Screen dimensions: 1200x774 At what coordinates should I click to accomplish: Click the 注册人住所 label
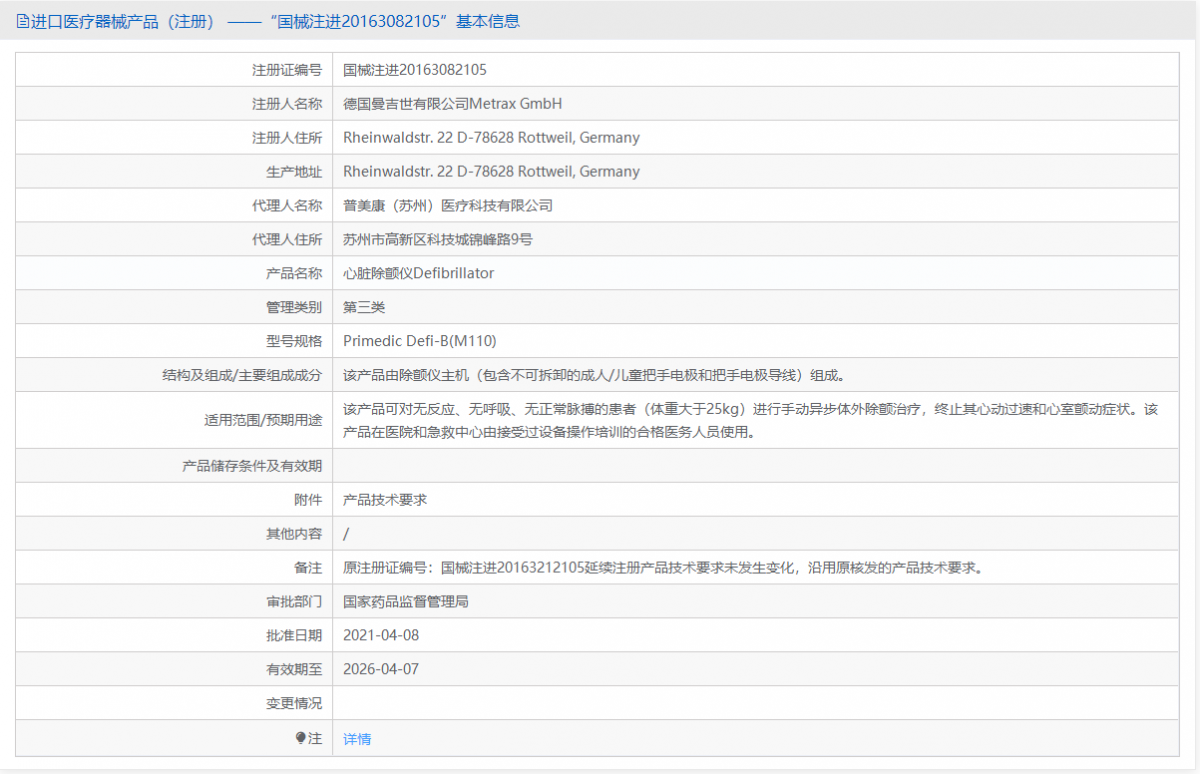pos(287,138)
